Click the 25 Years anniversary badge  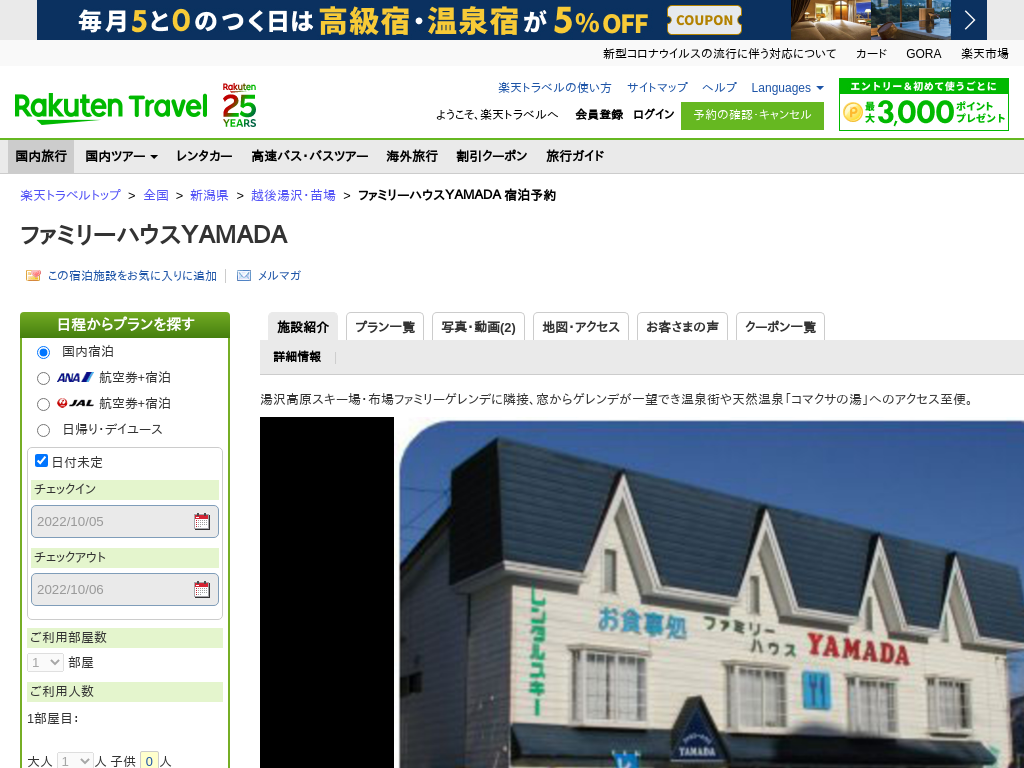coord(239,106)
